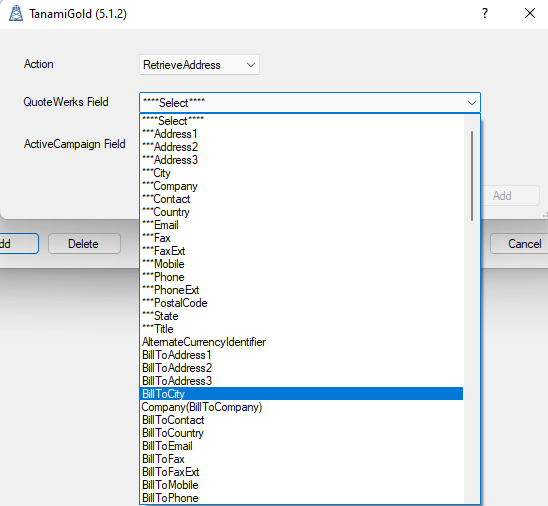548x506 pixels.
Task: Choose BillToContact in the list
Action: pyautogui.click(x=301, y=420)
